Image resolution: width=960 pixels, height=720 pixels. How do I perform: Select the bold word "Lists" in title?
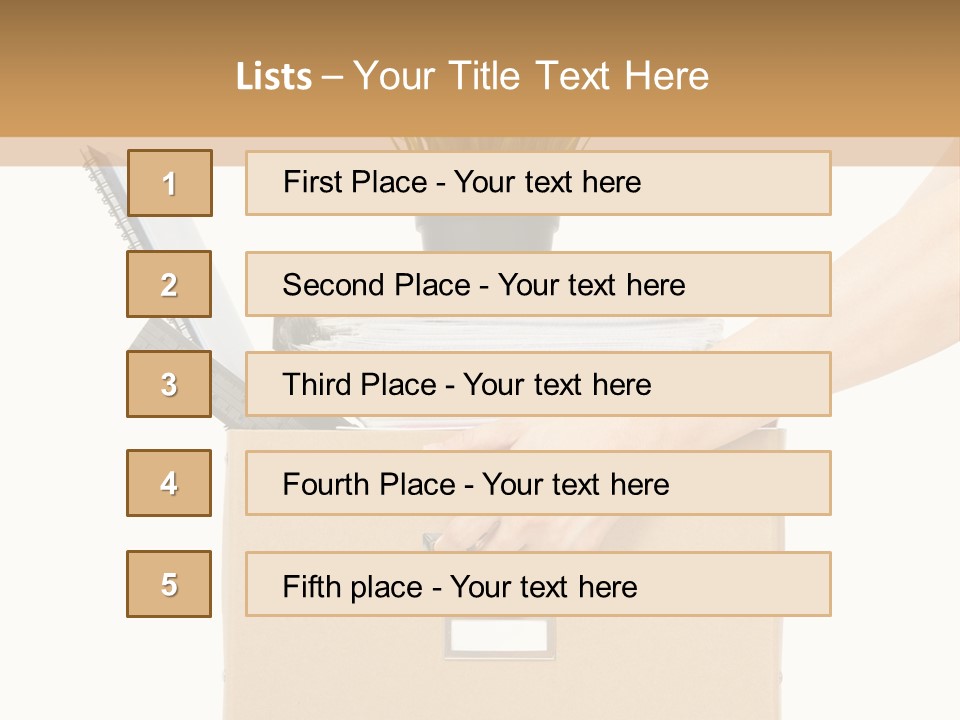click(273, 77)
